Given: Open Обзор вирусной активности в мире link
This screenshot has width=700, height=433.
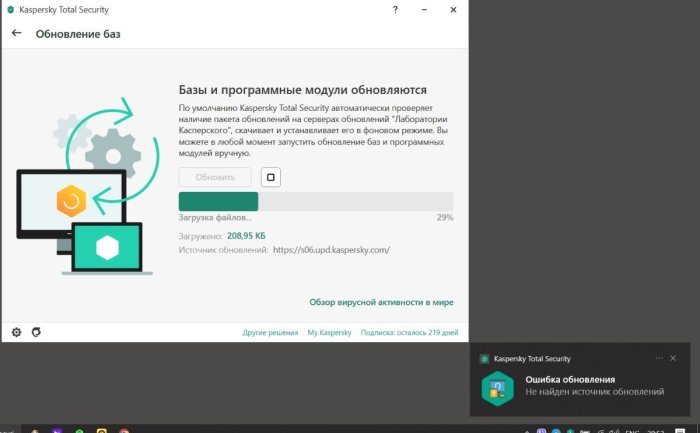Looking at the screenshot, I should point(381,302).
